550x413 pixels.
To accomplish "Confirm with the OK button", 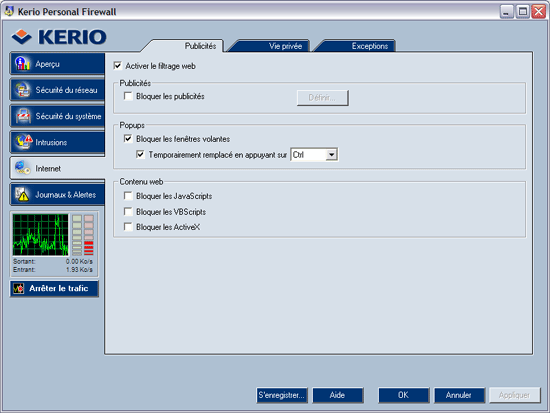I will 403,395.
